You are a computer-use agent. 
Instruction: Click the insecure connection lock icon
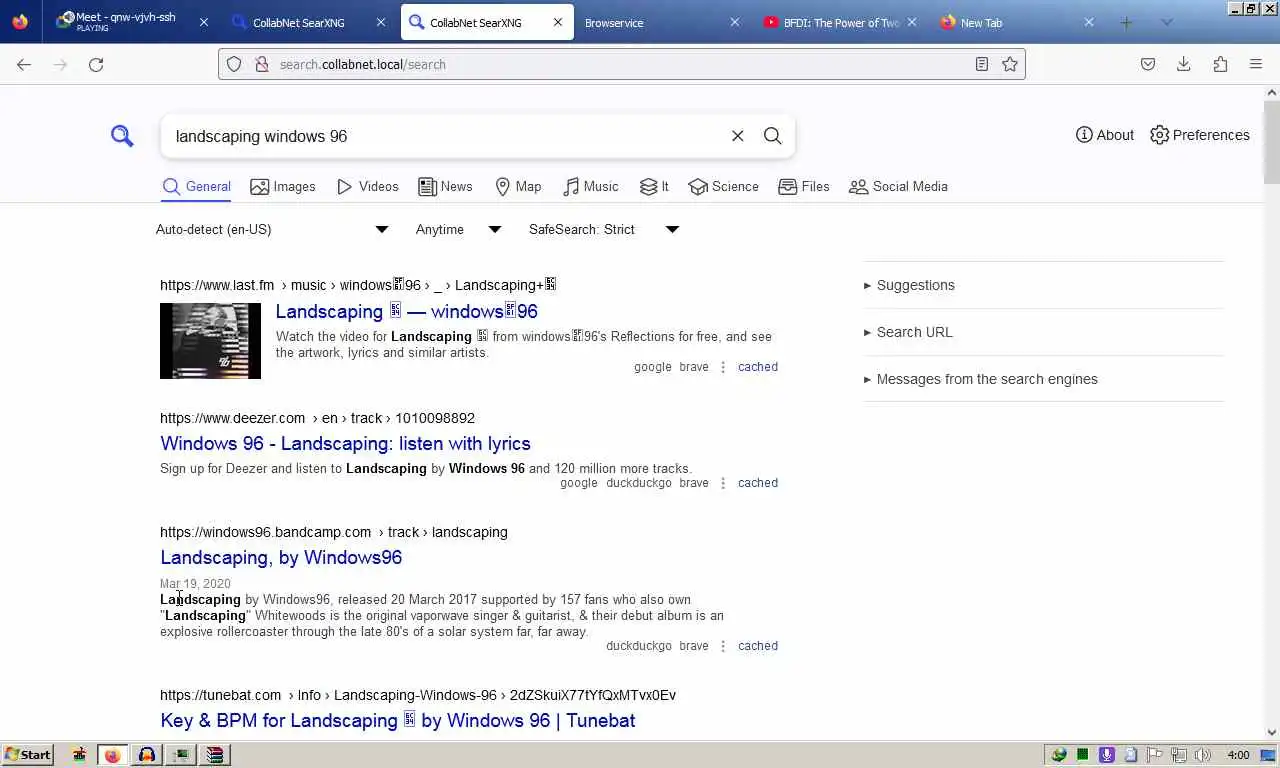[x=262, y=64]
